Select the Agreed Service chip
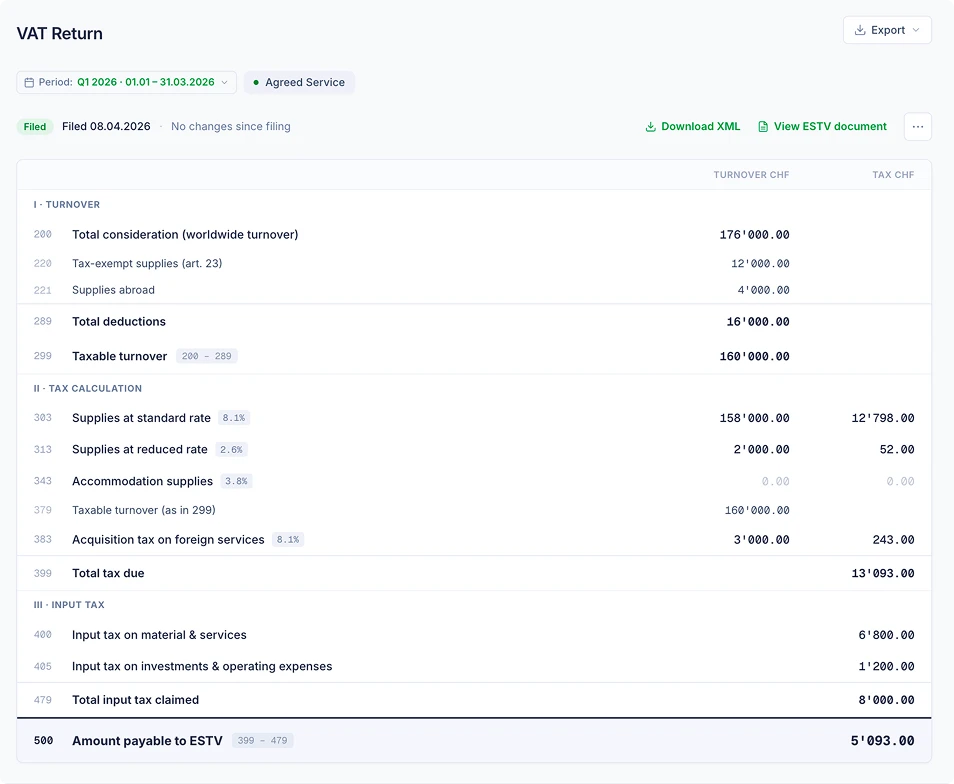The height and width of the screenshot is (784, 954). 299,82
